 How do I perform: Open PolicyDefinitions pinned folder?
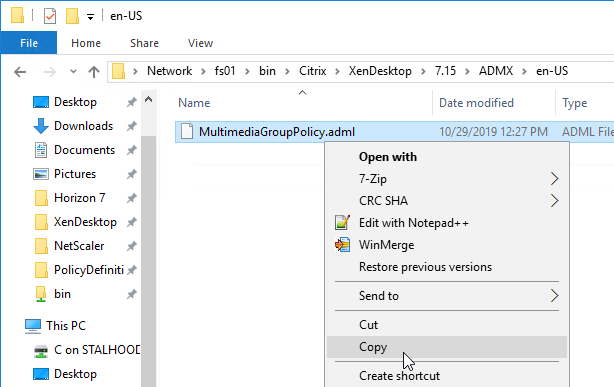88,270
